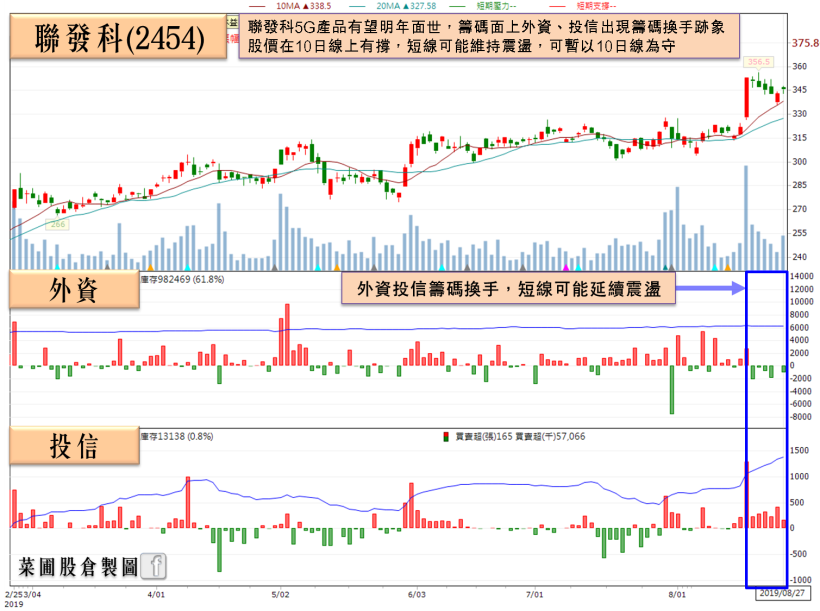Click the 6/03 date on time axis
This screenshot has width=820, height=611.
pyautogui.click(x=417, y=595)
